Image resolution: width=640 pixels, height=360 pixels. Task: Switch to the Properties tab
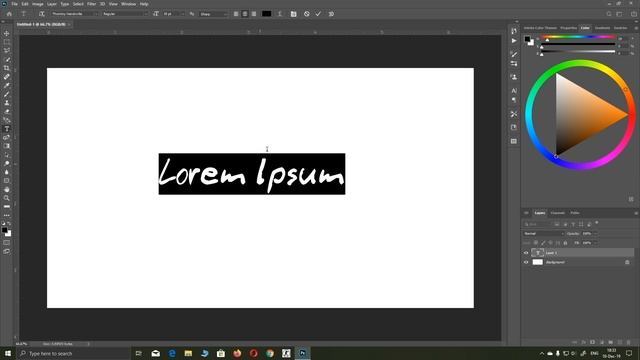(x=568, y=28)
